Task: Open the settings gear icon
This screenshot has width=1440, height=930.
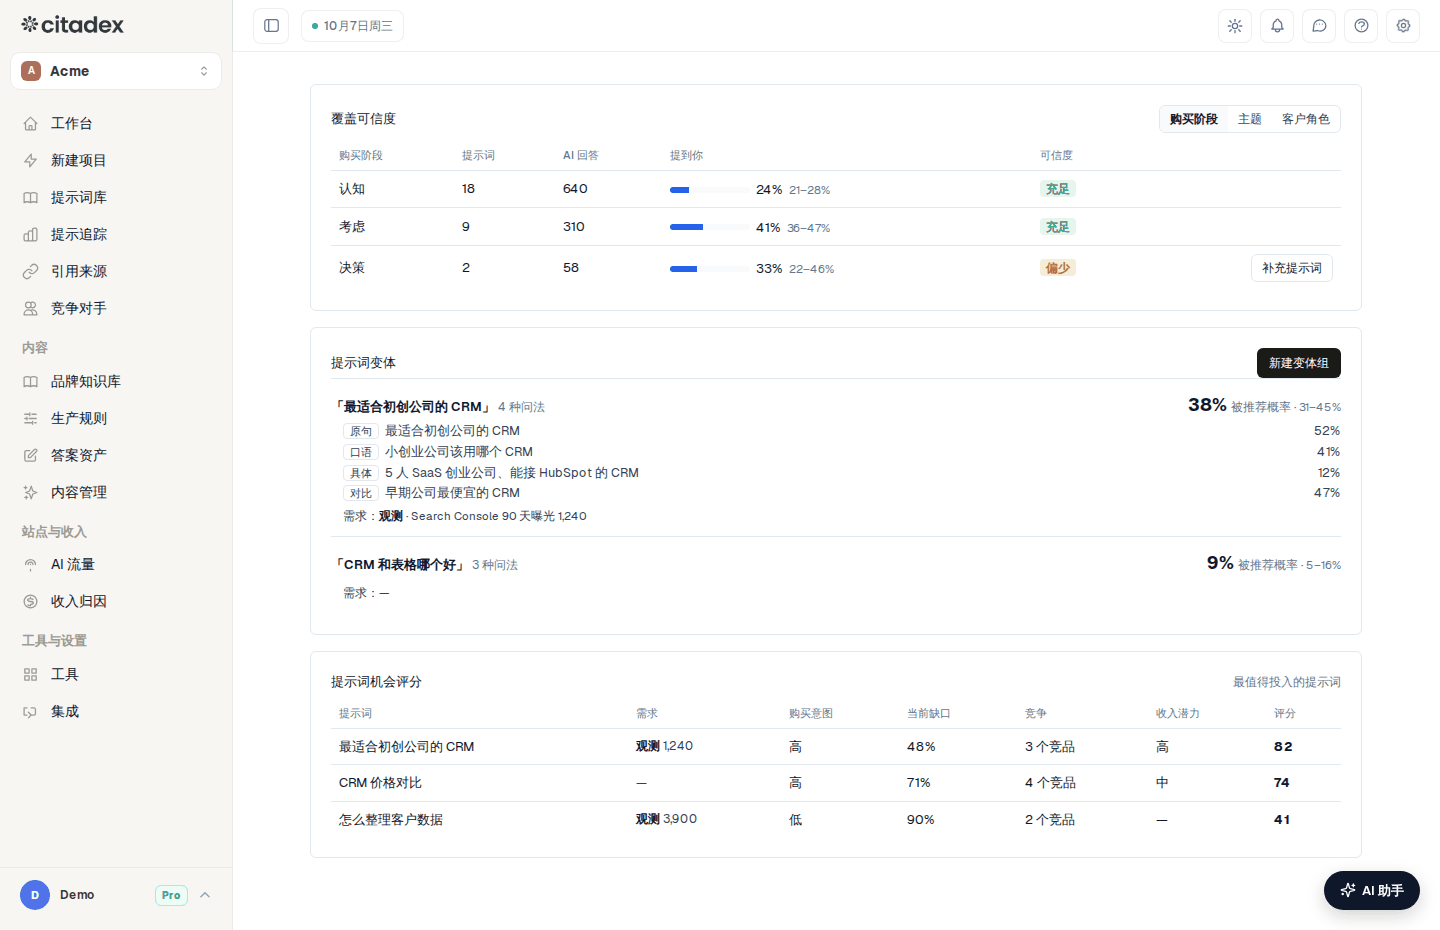Action: click(1403, 26)
